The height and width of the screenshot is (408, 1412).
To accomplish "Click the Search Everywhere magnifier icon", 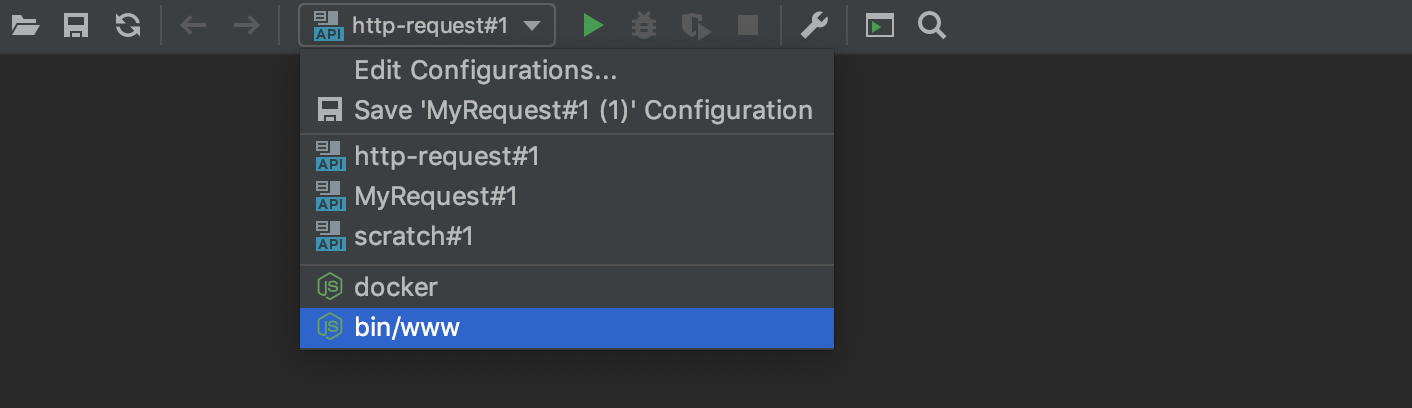I will tap(932, 26).
